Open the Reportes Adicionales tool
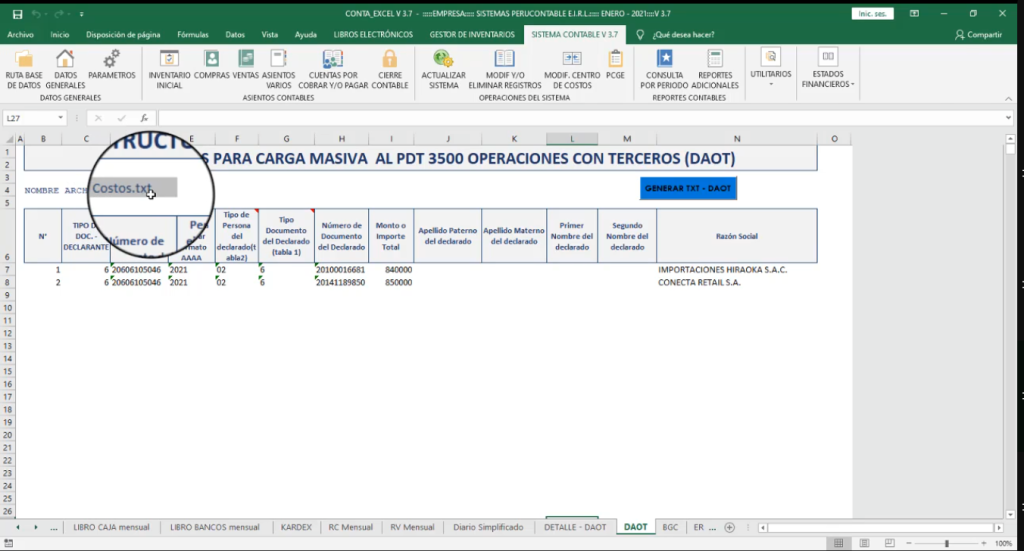The height and width of the screenshot is (551, 1024). (715, 69)
